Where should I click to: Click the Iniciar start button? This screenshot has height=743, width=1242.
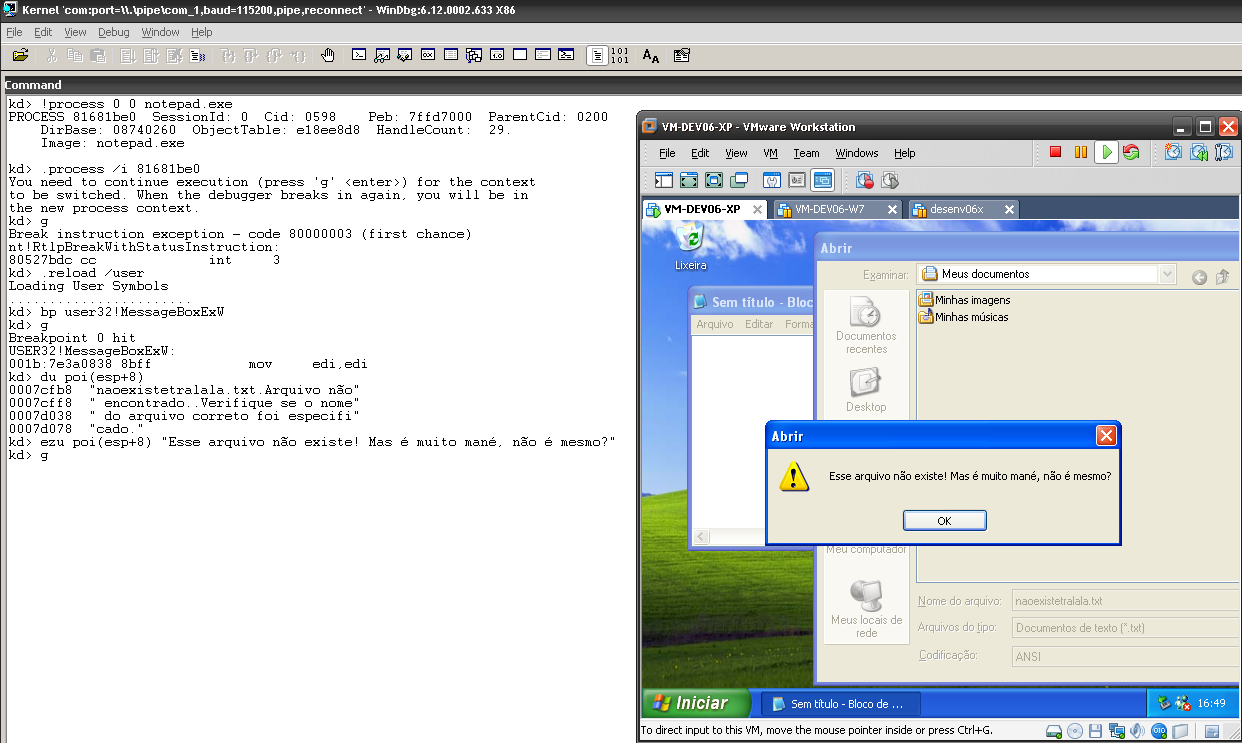coord(696,703)
